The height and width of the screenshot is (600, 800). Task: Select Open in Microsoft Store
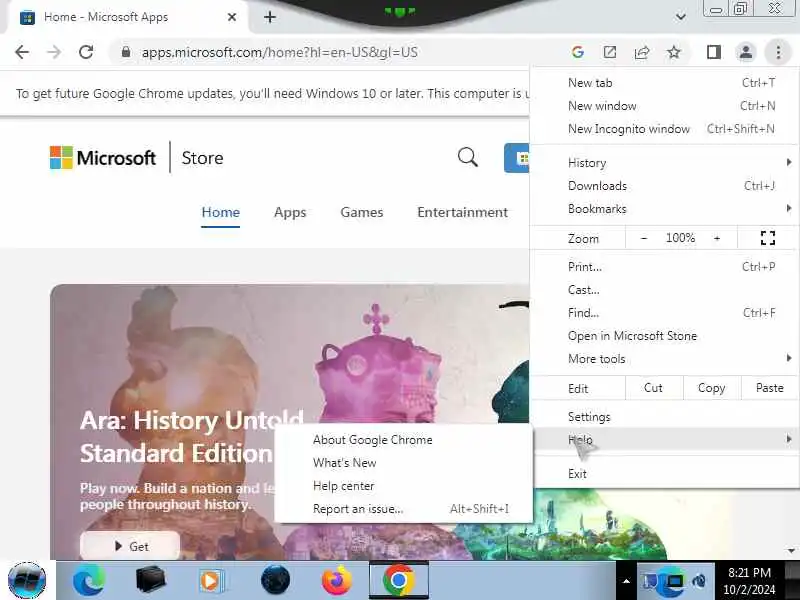[x=665, y=336]
